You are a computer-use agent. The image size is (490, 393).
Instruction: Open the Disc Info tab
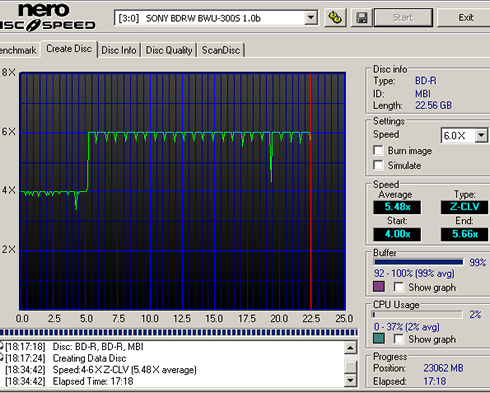[x=119, y=50]
